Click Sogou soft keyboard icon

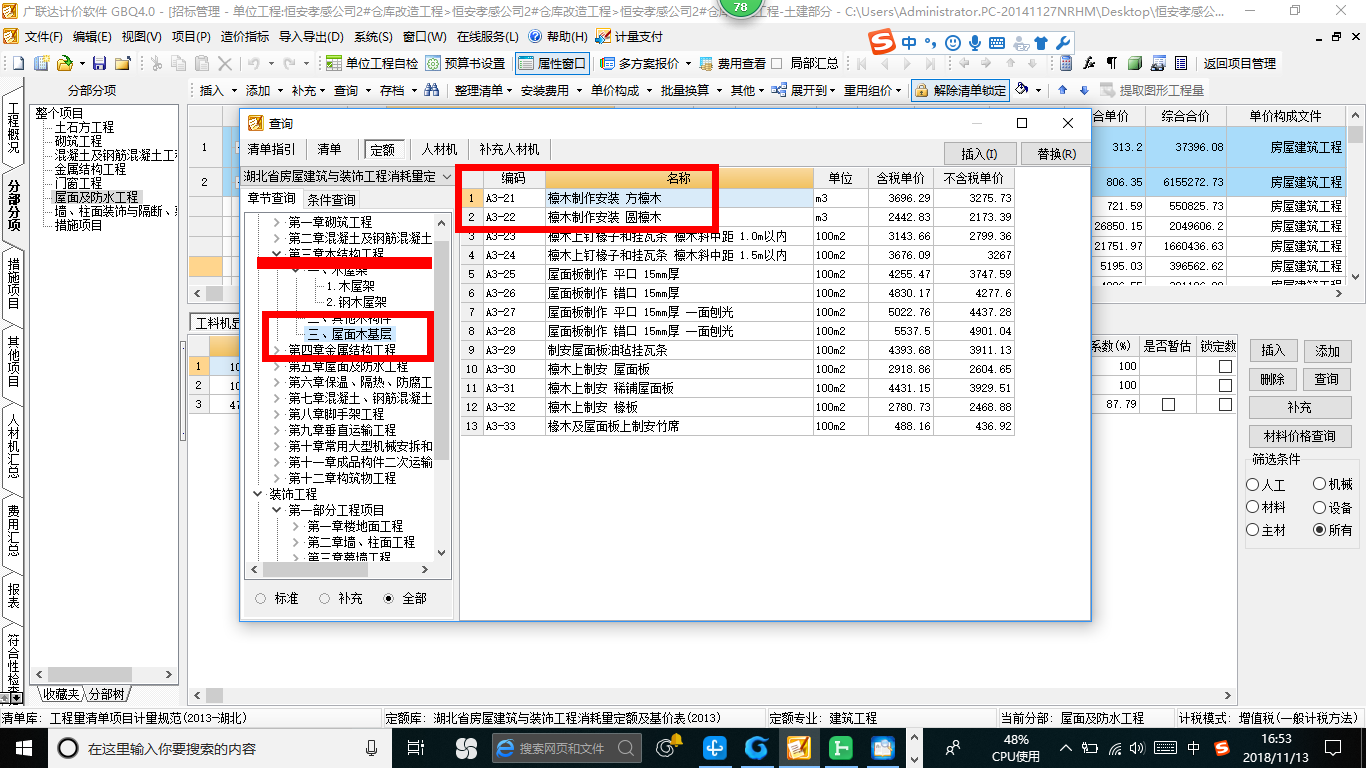point(998,43)
